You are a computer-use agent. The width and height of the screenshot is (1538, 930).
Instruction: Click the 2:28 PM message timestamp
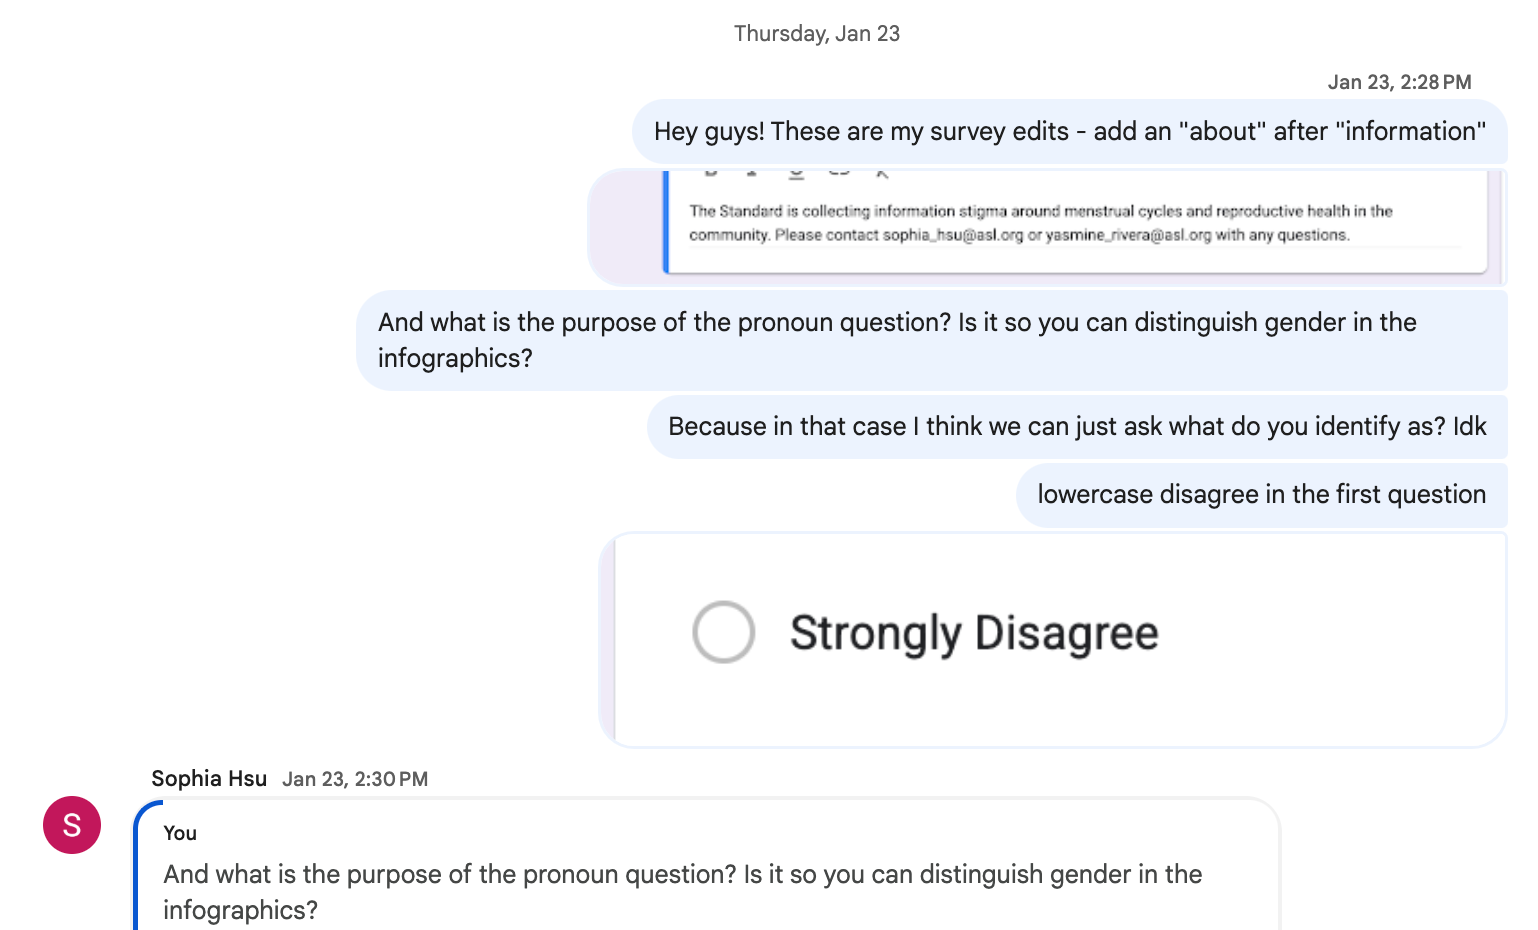click(1399, 82)
